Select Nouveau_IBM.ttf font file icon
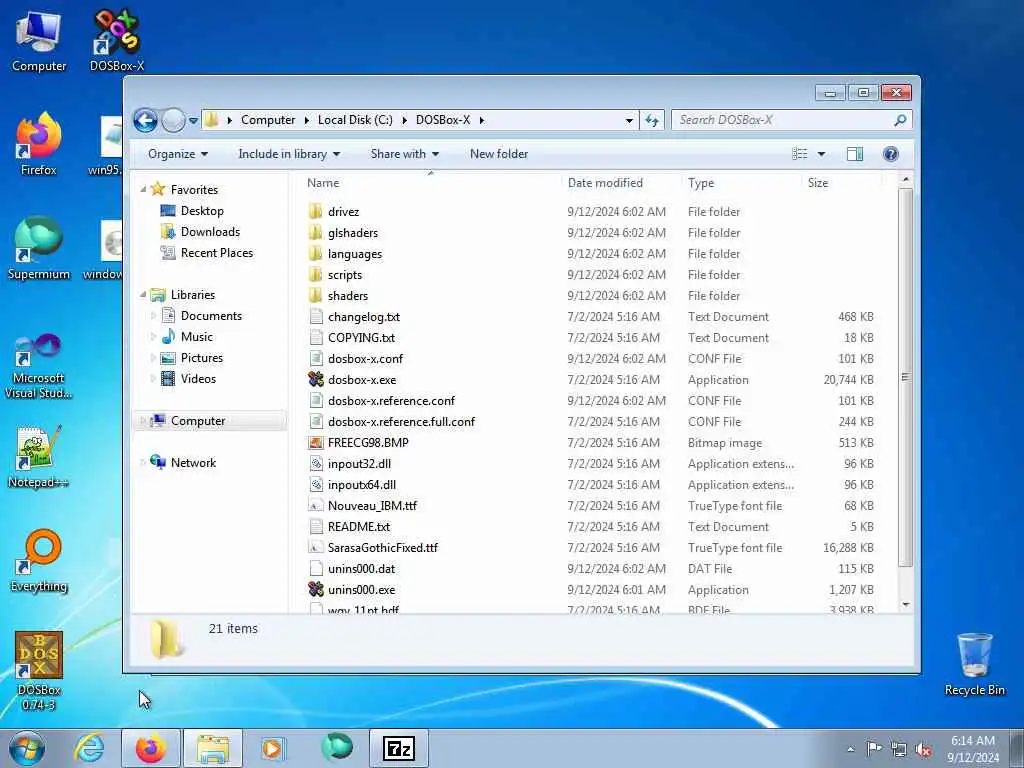Screen dimensions: 1024x768 point(316,505)
